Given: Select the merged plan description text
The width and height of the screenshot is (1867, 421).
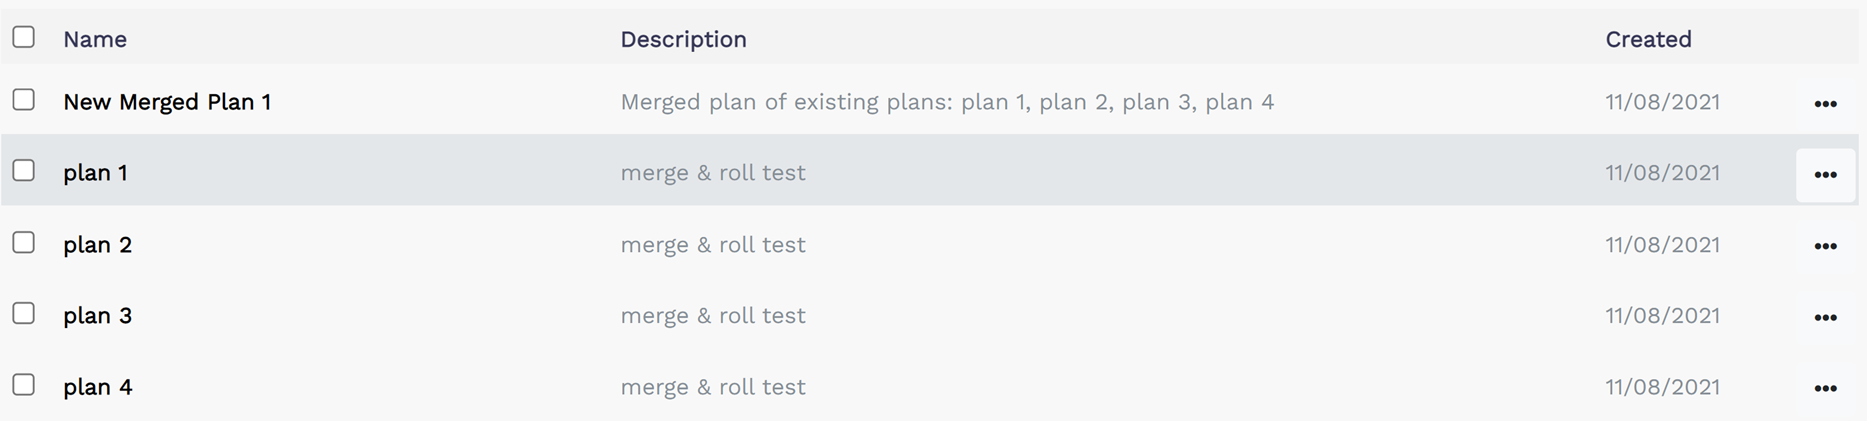Looking at the screenshot, I should tap(947, 102).
